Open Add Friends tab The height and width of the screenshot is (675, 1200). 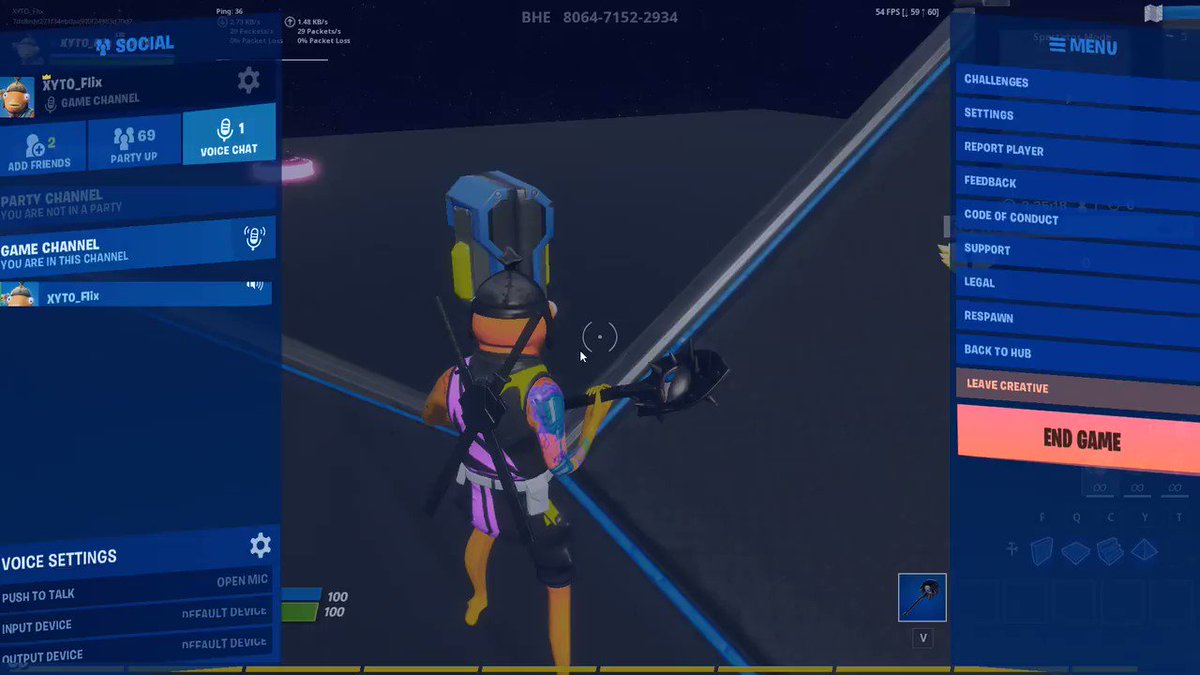pos(41,148)
